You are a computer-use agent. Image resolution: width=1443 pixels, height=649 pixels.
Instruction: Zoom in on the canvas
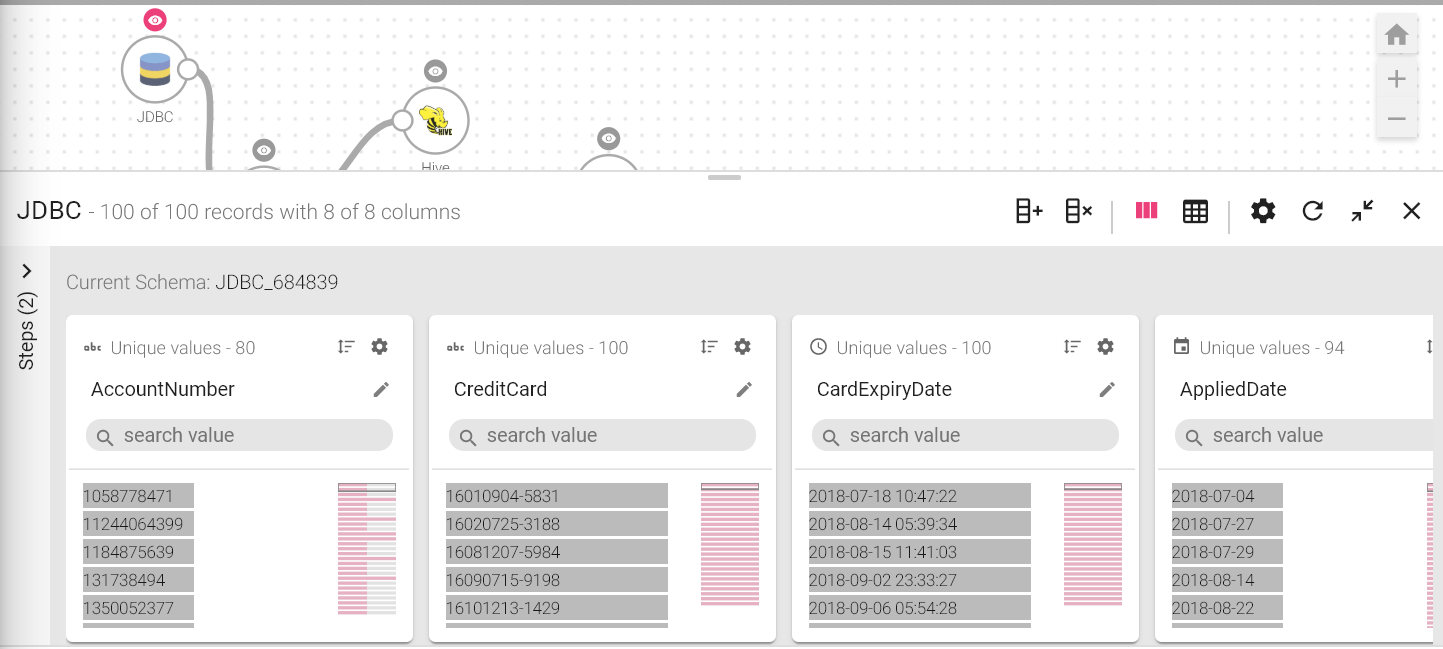(1396, 79)
